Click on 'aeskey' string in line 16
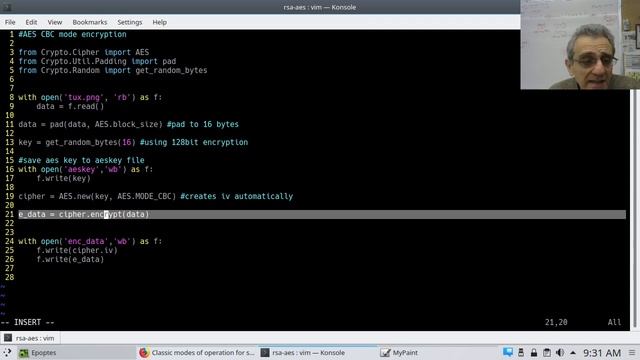Image resolution: width=640 pixels, height=360 pixels. (82, 169)
